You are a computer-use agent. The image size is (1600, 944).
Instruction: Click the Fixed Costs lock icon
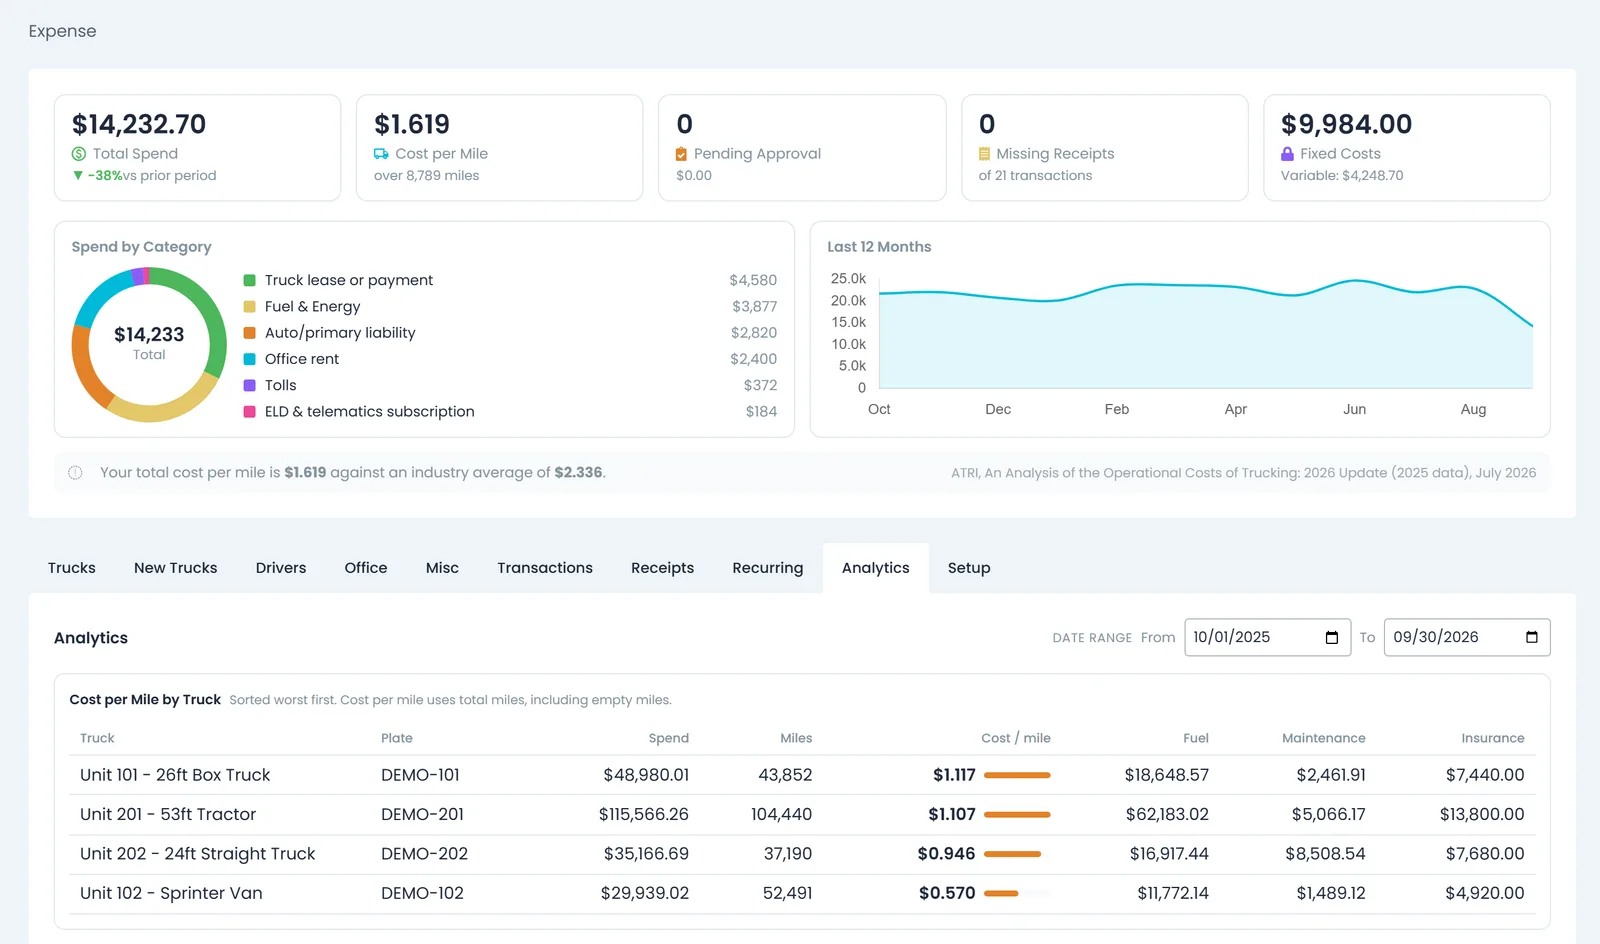pos(1288,154)
